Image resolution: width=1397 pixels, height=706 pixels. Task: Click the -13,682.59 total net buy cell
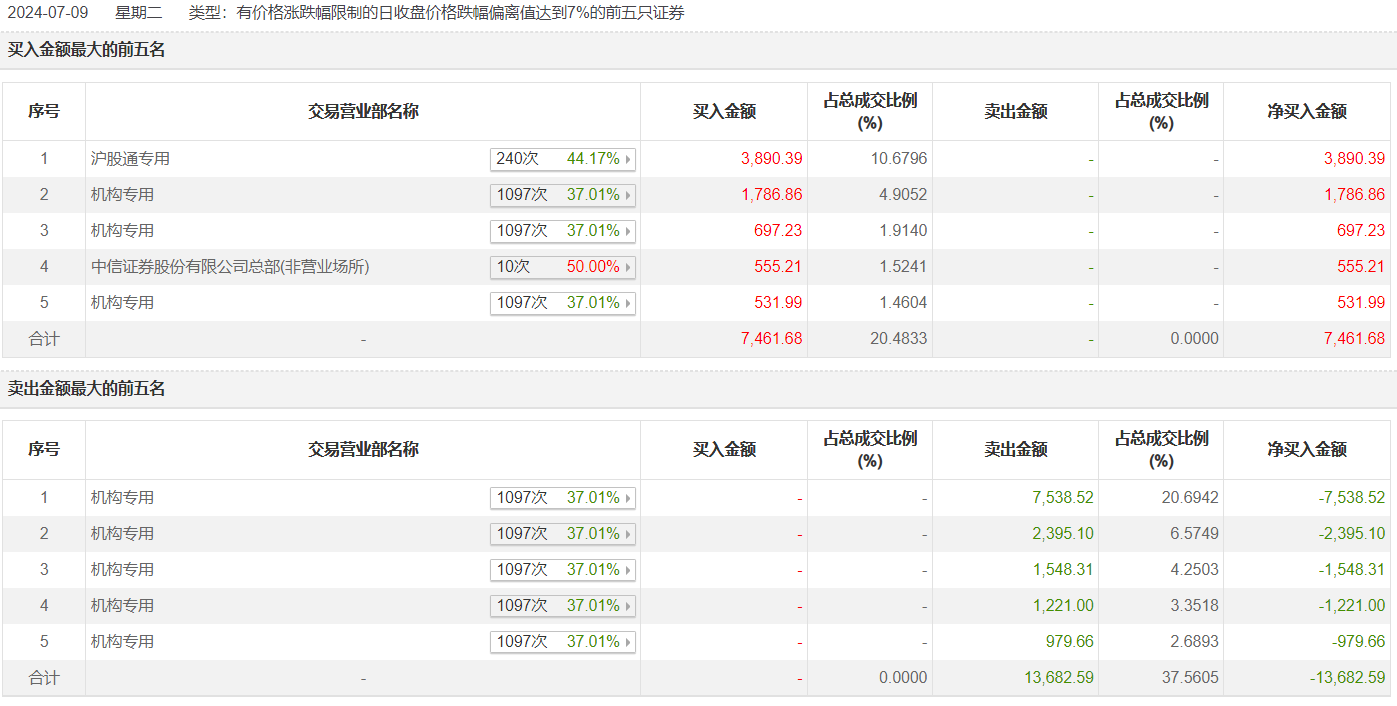point(1348,678)
